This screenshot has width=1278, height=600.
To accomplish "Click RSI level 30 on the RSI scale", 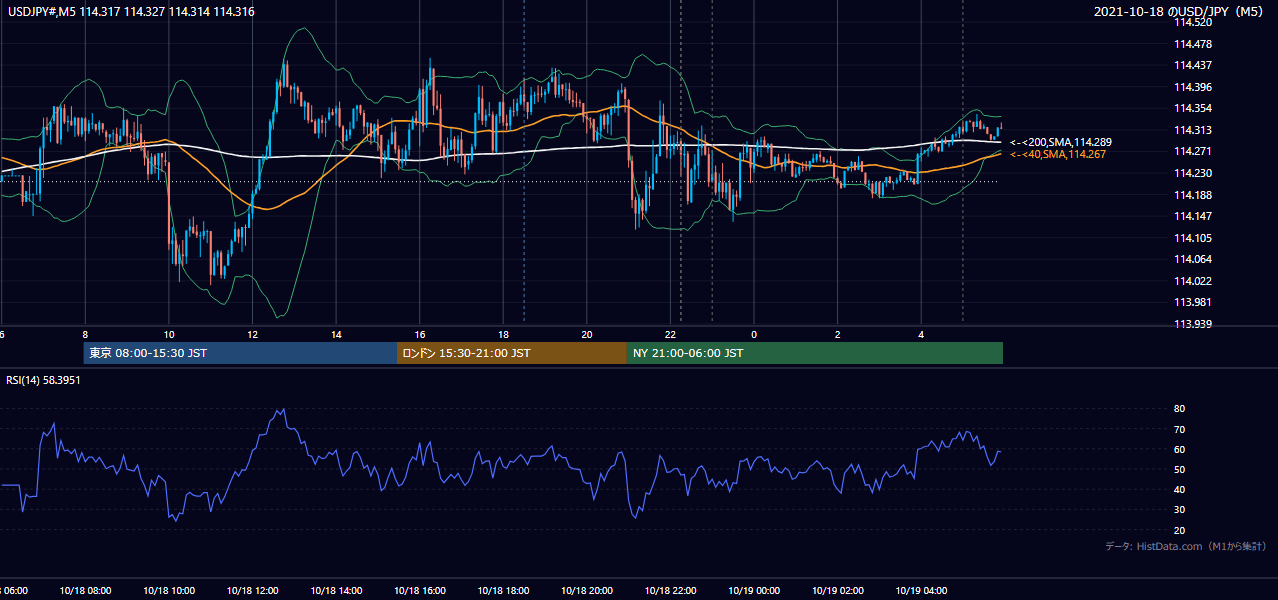I will tap(1179, 510).
